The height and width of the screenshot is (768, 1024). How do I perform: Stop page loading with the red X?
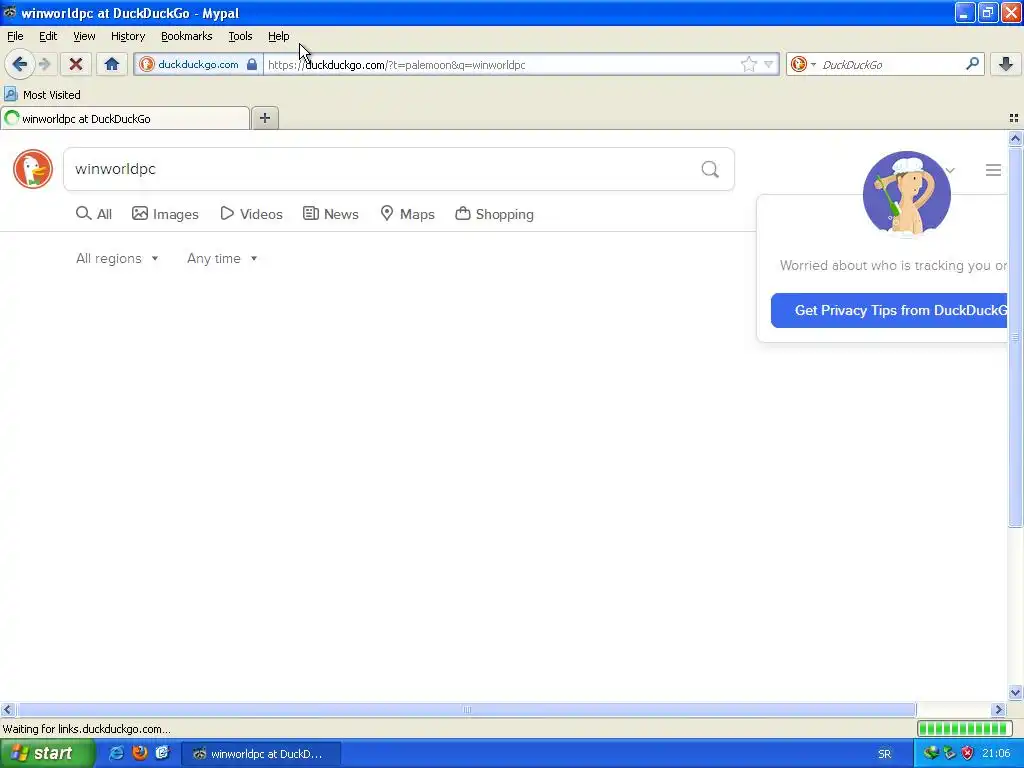(76, 64)
